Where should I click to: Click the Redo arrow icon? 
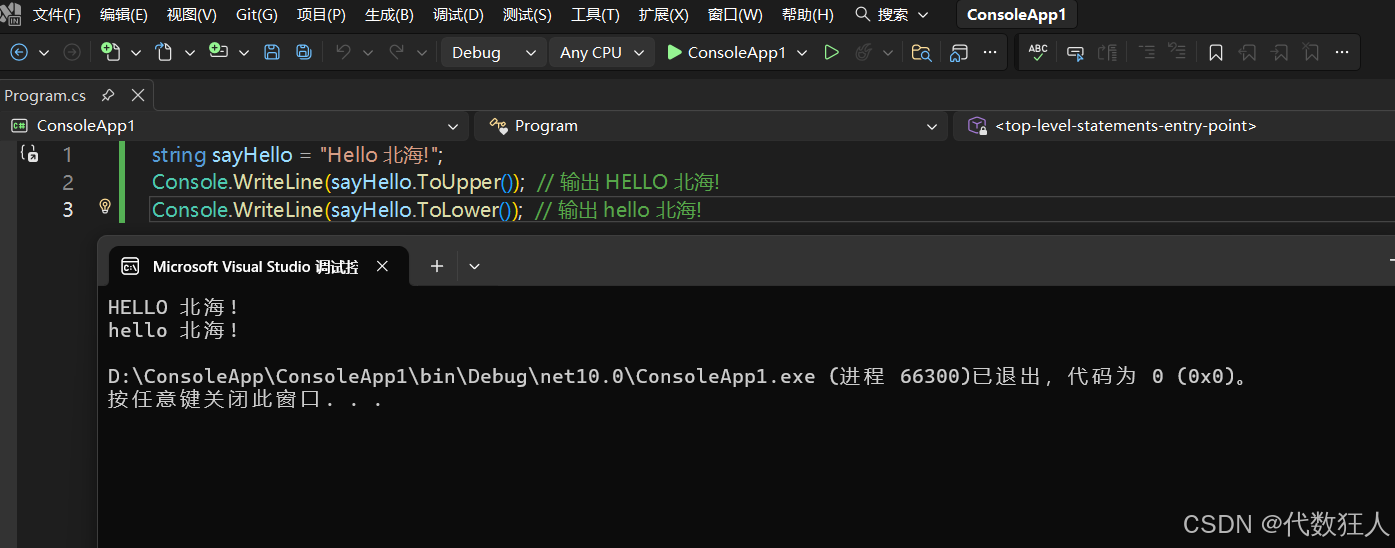(397, 52)
